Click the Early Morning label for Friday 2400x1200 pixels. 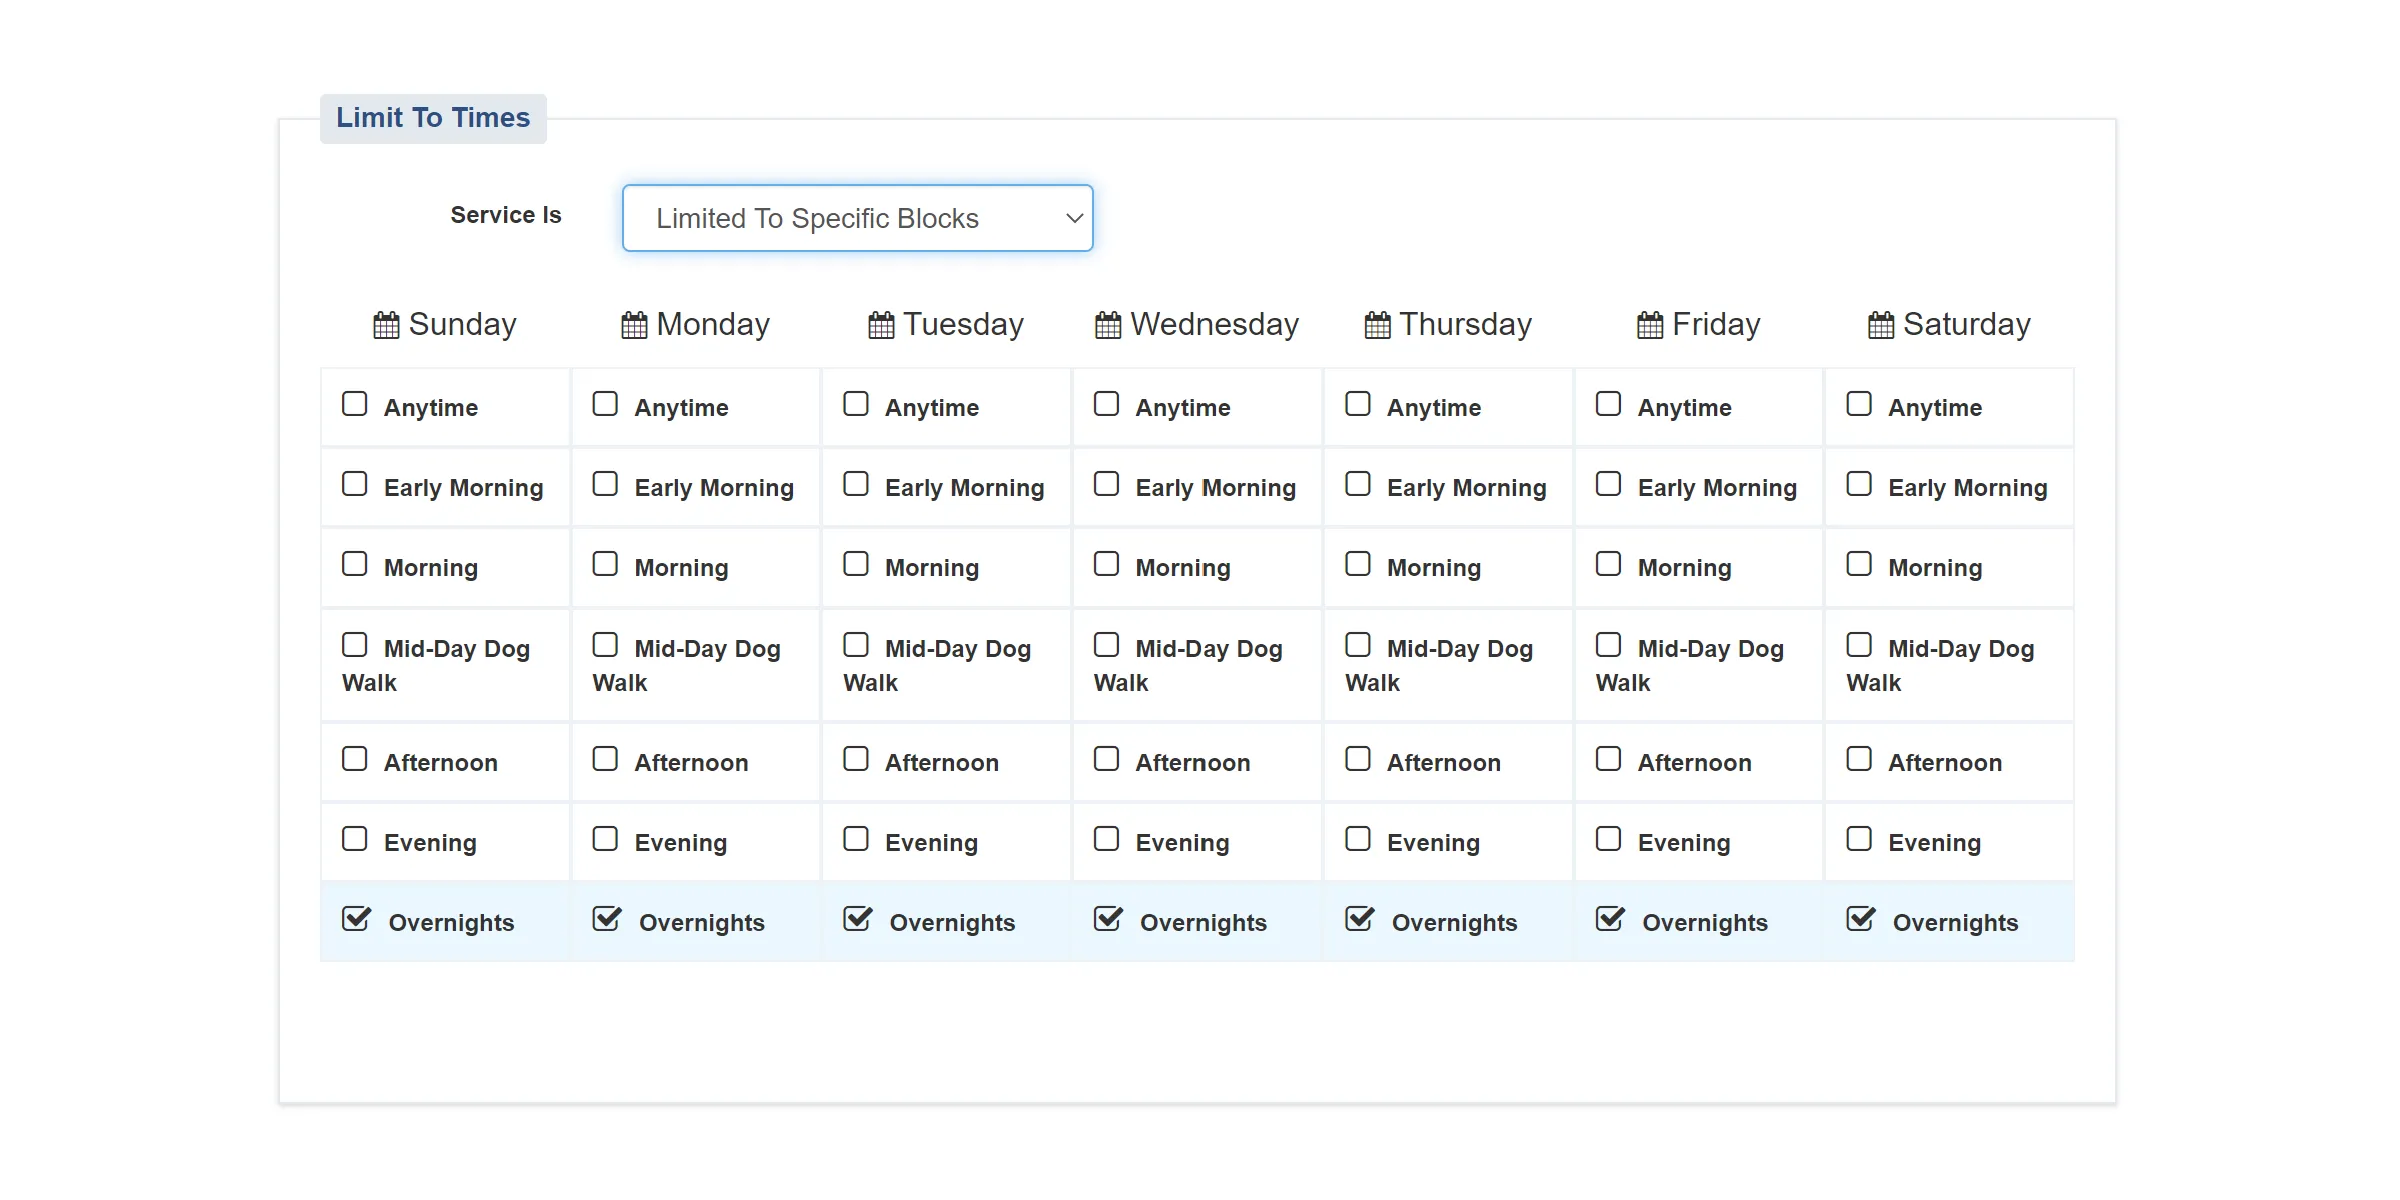(1717, 488)
